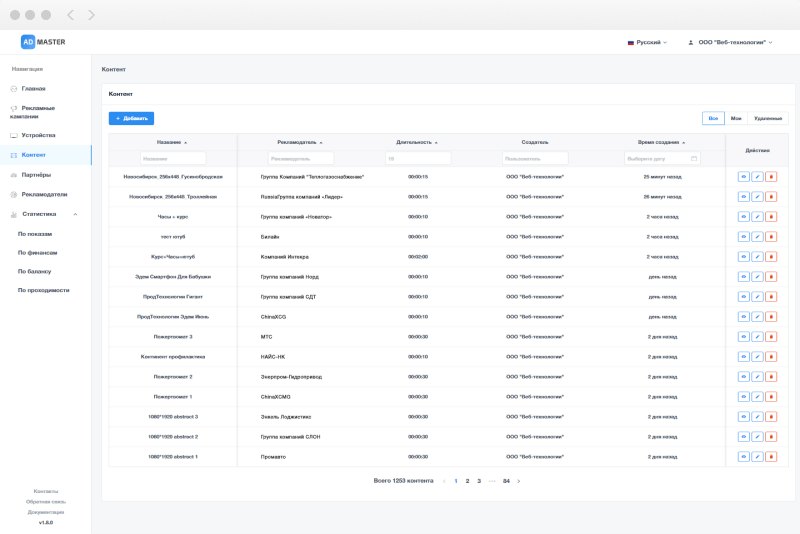Open the creation date picker filter
Viewport: 800px width, 534px height.
[x=662, y=159]
